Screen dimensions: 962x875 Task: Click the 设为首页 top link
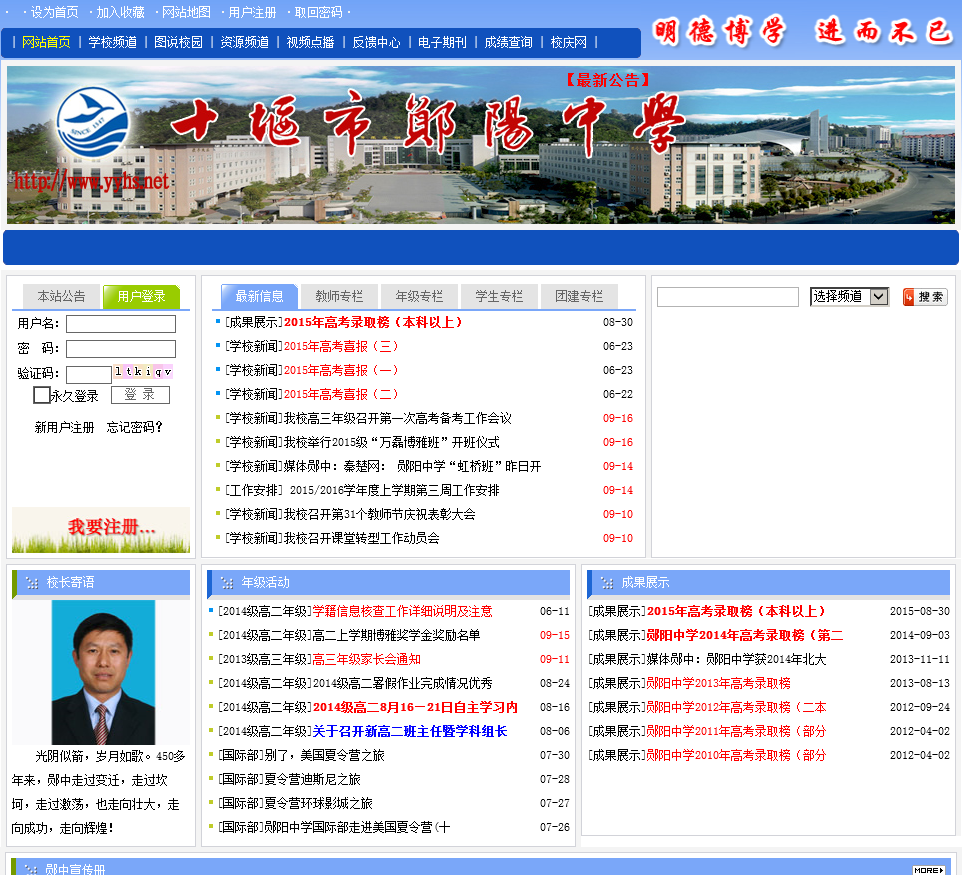[55, 12]
